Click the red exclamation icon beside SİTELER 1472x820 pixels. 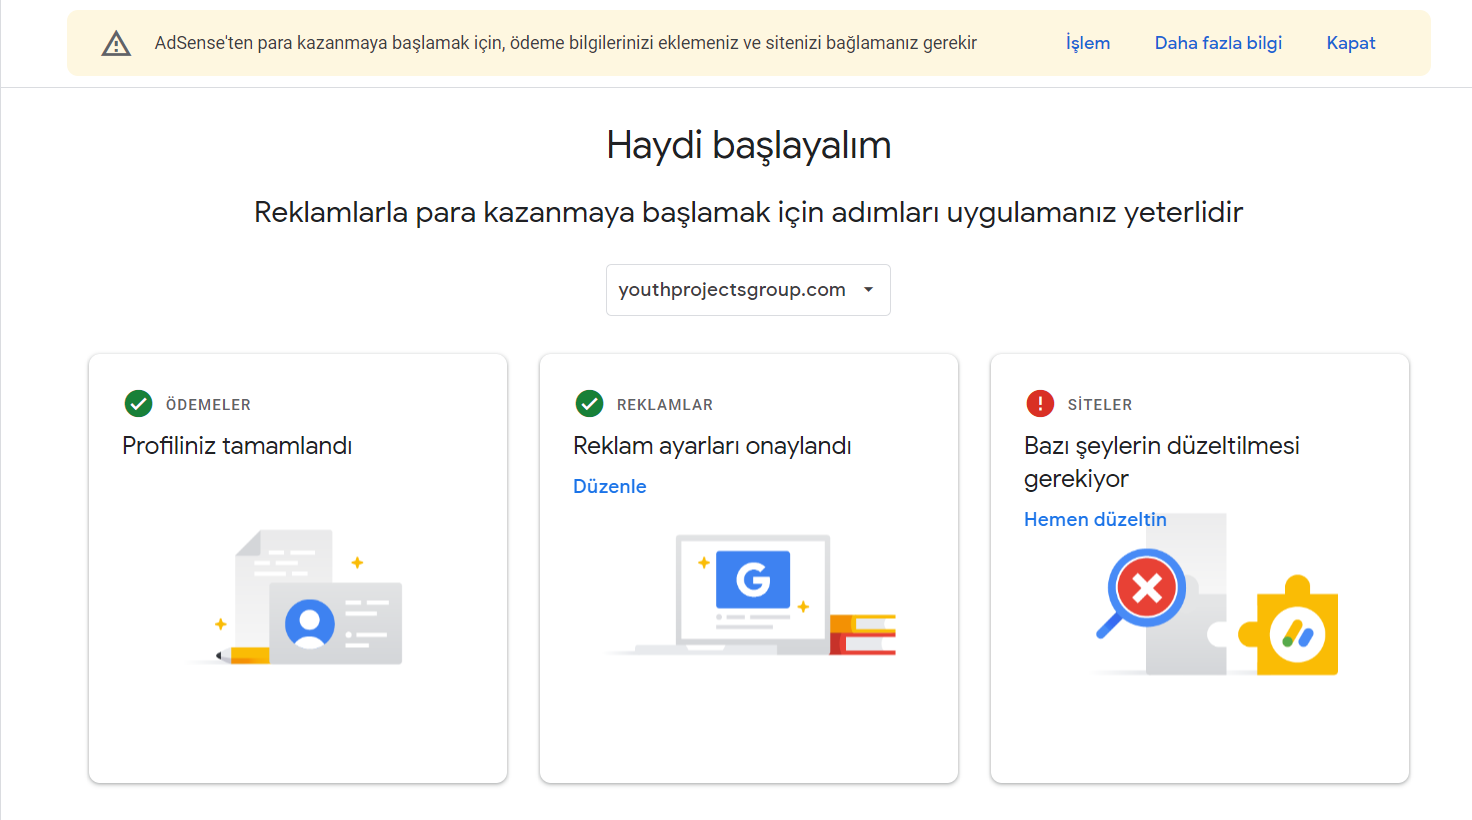point(1040,404)
